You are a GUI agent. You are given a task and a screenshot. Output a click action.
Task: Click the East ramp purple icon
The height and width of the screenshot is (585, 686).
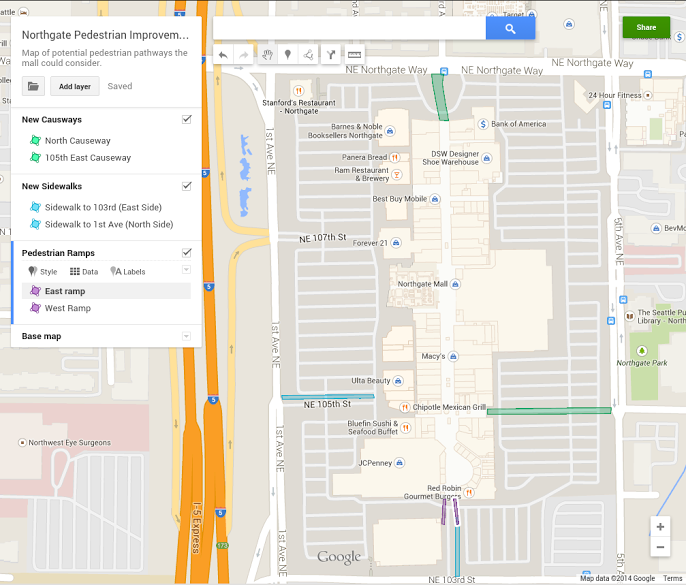pyautogui.click(x=35, y=291)
